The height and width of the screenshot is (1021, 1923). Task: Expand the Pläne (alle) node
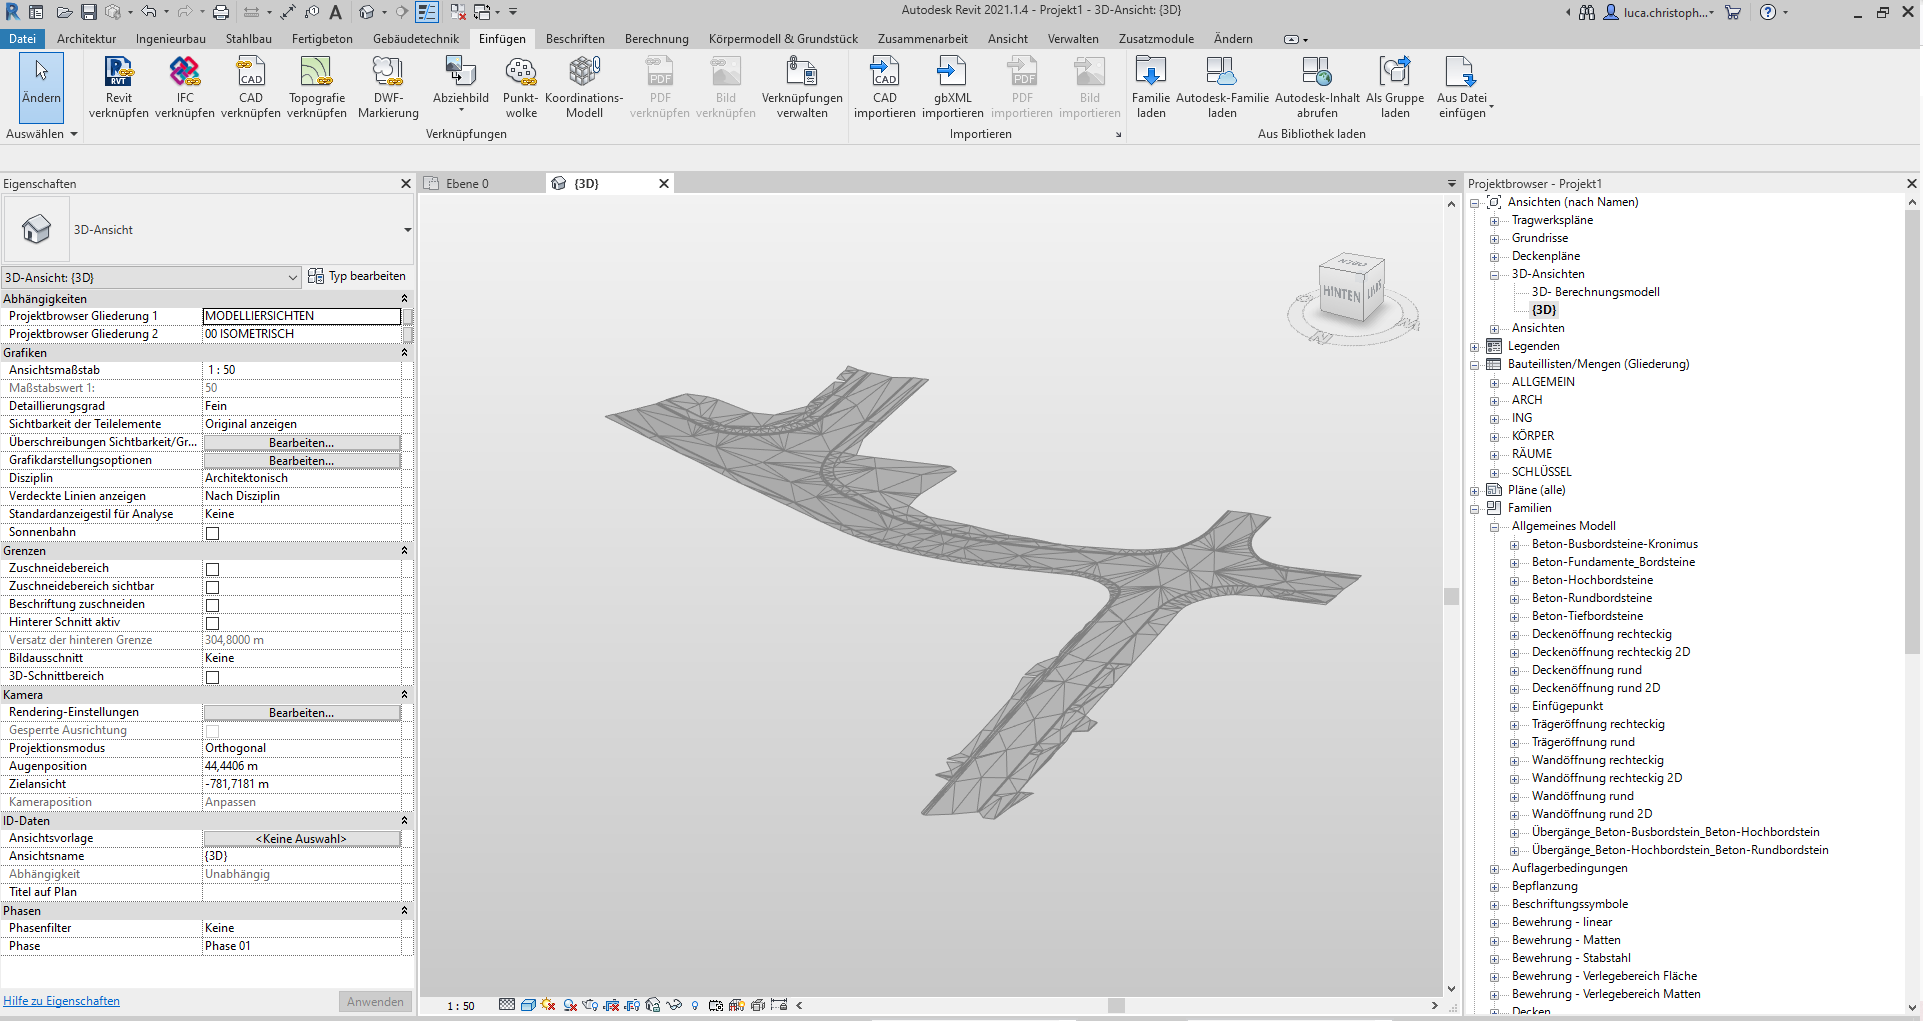[x=1474, y=491]
